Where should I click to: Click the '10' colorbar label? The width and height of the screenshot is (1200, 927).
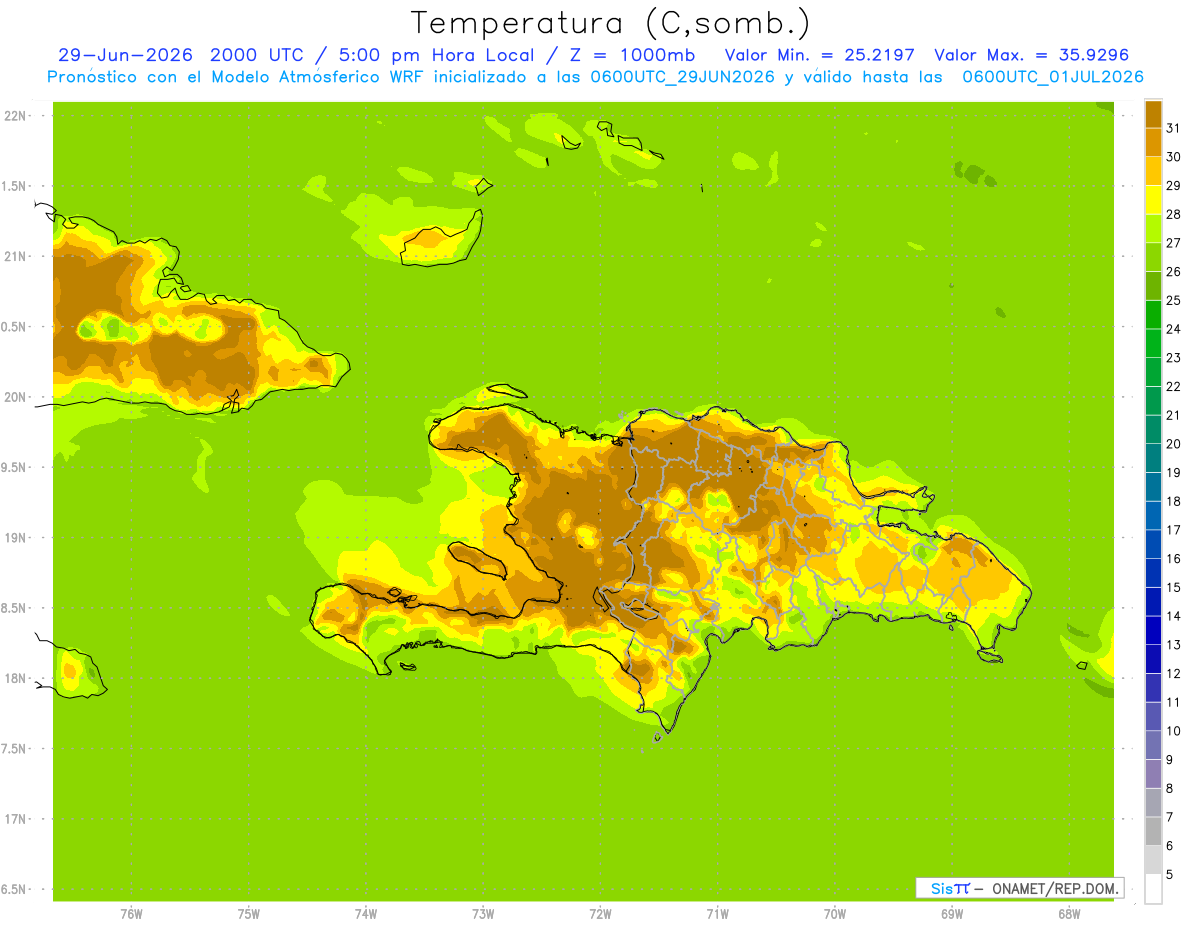point(1174,731)
